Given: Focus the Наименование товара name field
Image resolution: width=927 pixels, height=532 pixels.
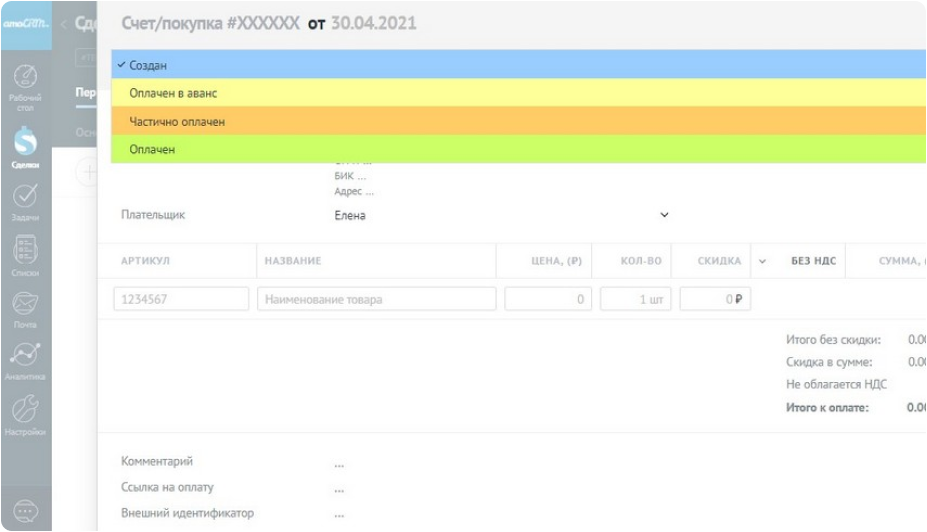Looking at the screenshot, I should pyautogui.click(x=377, y=299).
